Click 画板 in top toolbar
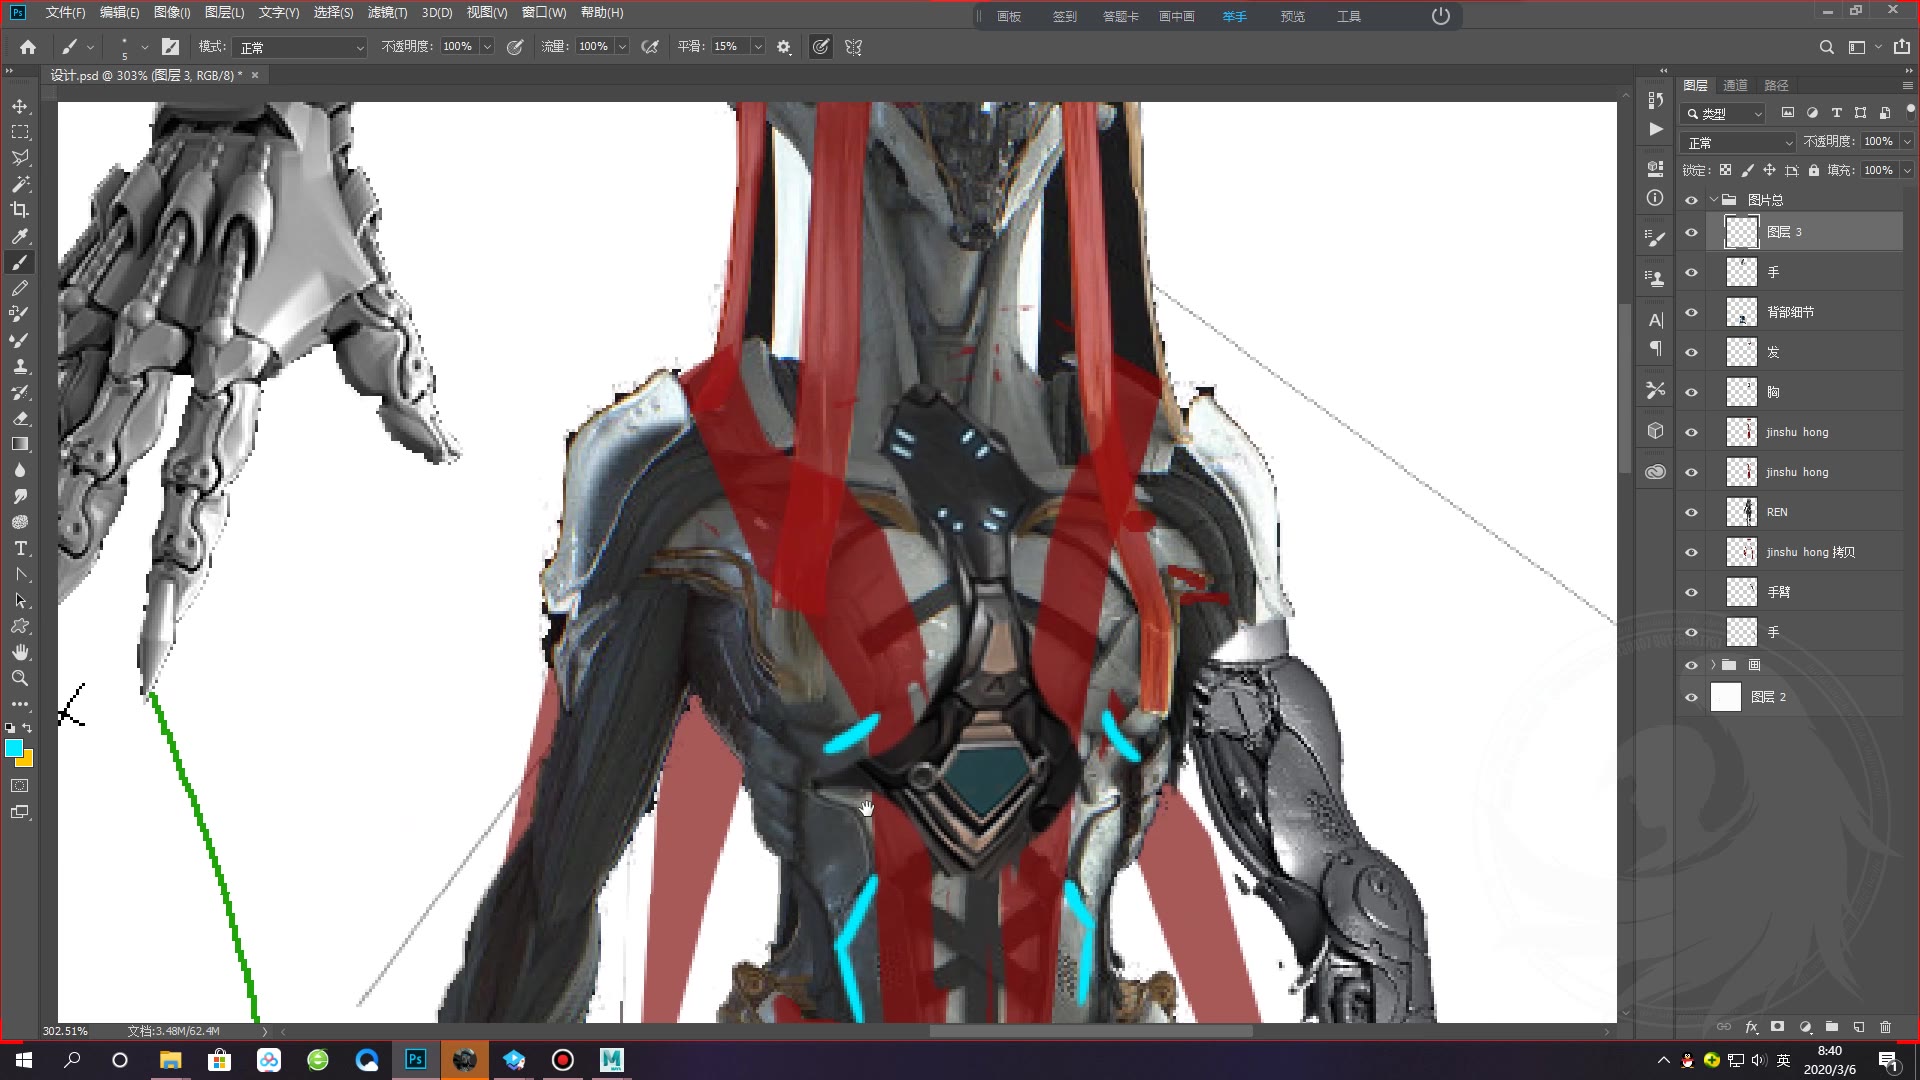Viewport: 1920px width, 1080px height. (x=1009, y=16)
